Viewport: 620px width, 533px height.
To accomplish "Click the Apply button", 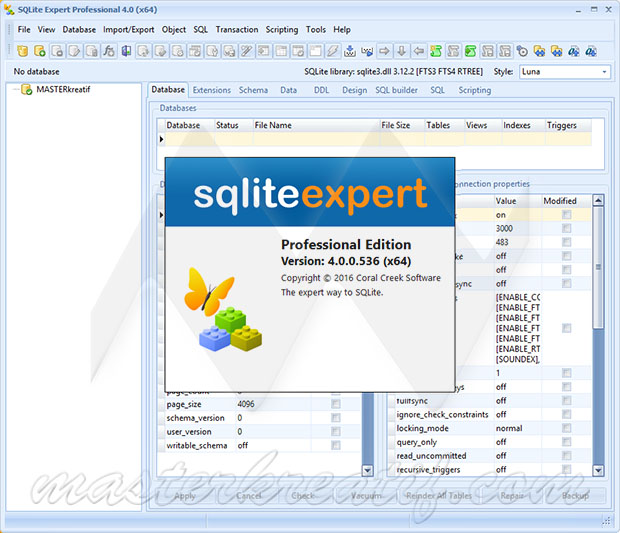I will 185,496.
